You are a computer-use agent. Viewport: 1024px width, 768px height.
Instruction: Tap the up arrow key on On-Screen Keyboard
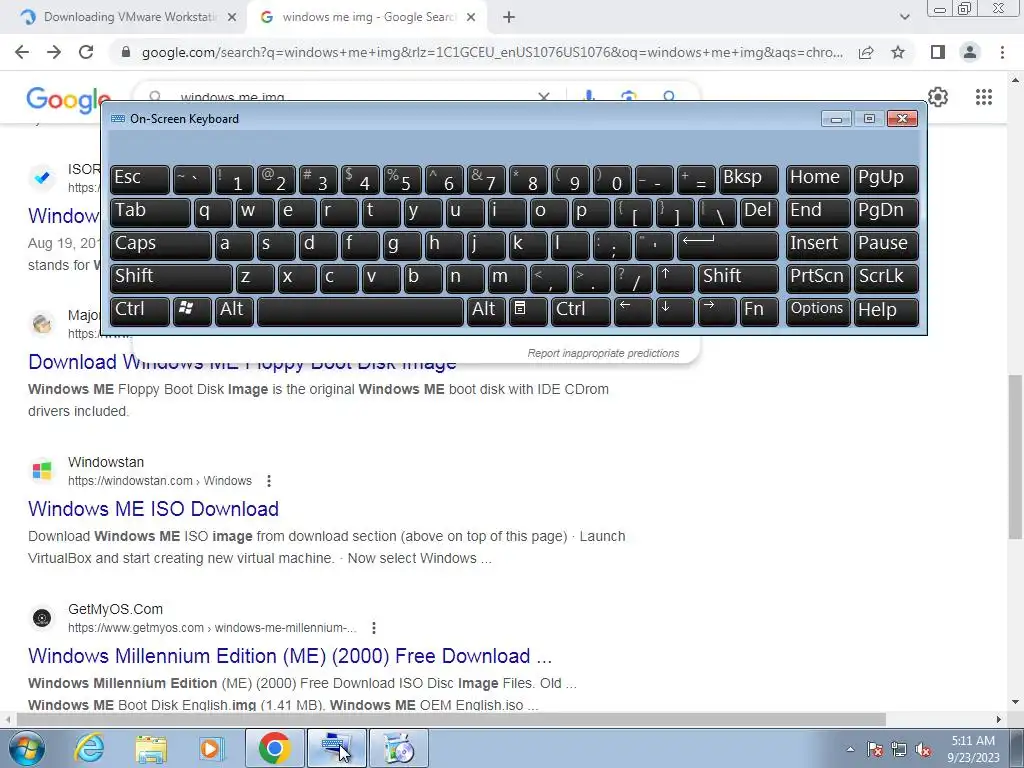coord(674,278)
